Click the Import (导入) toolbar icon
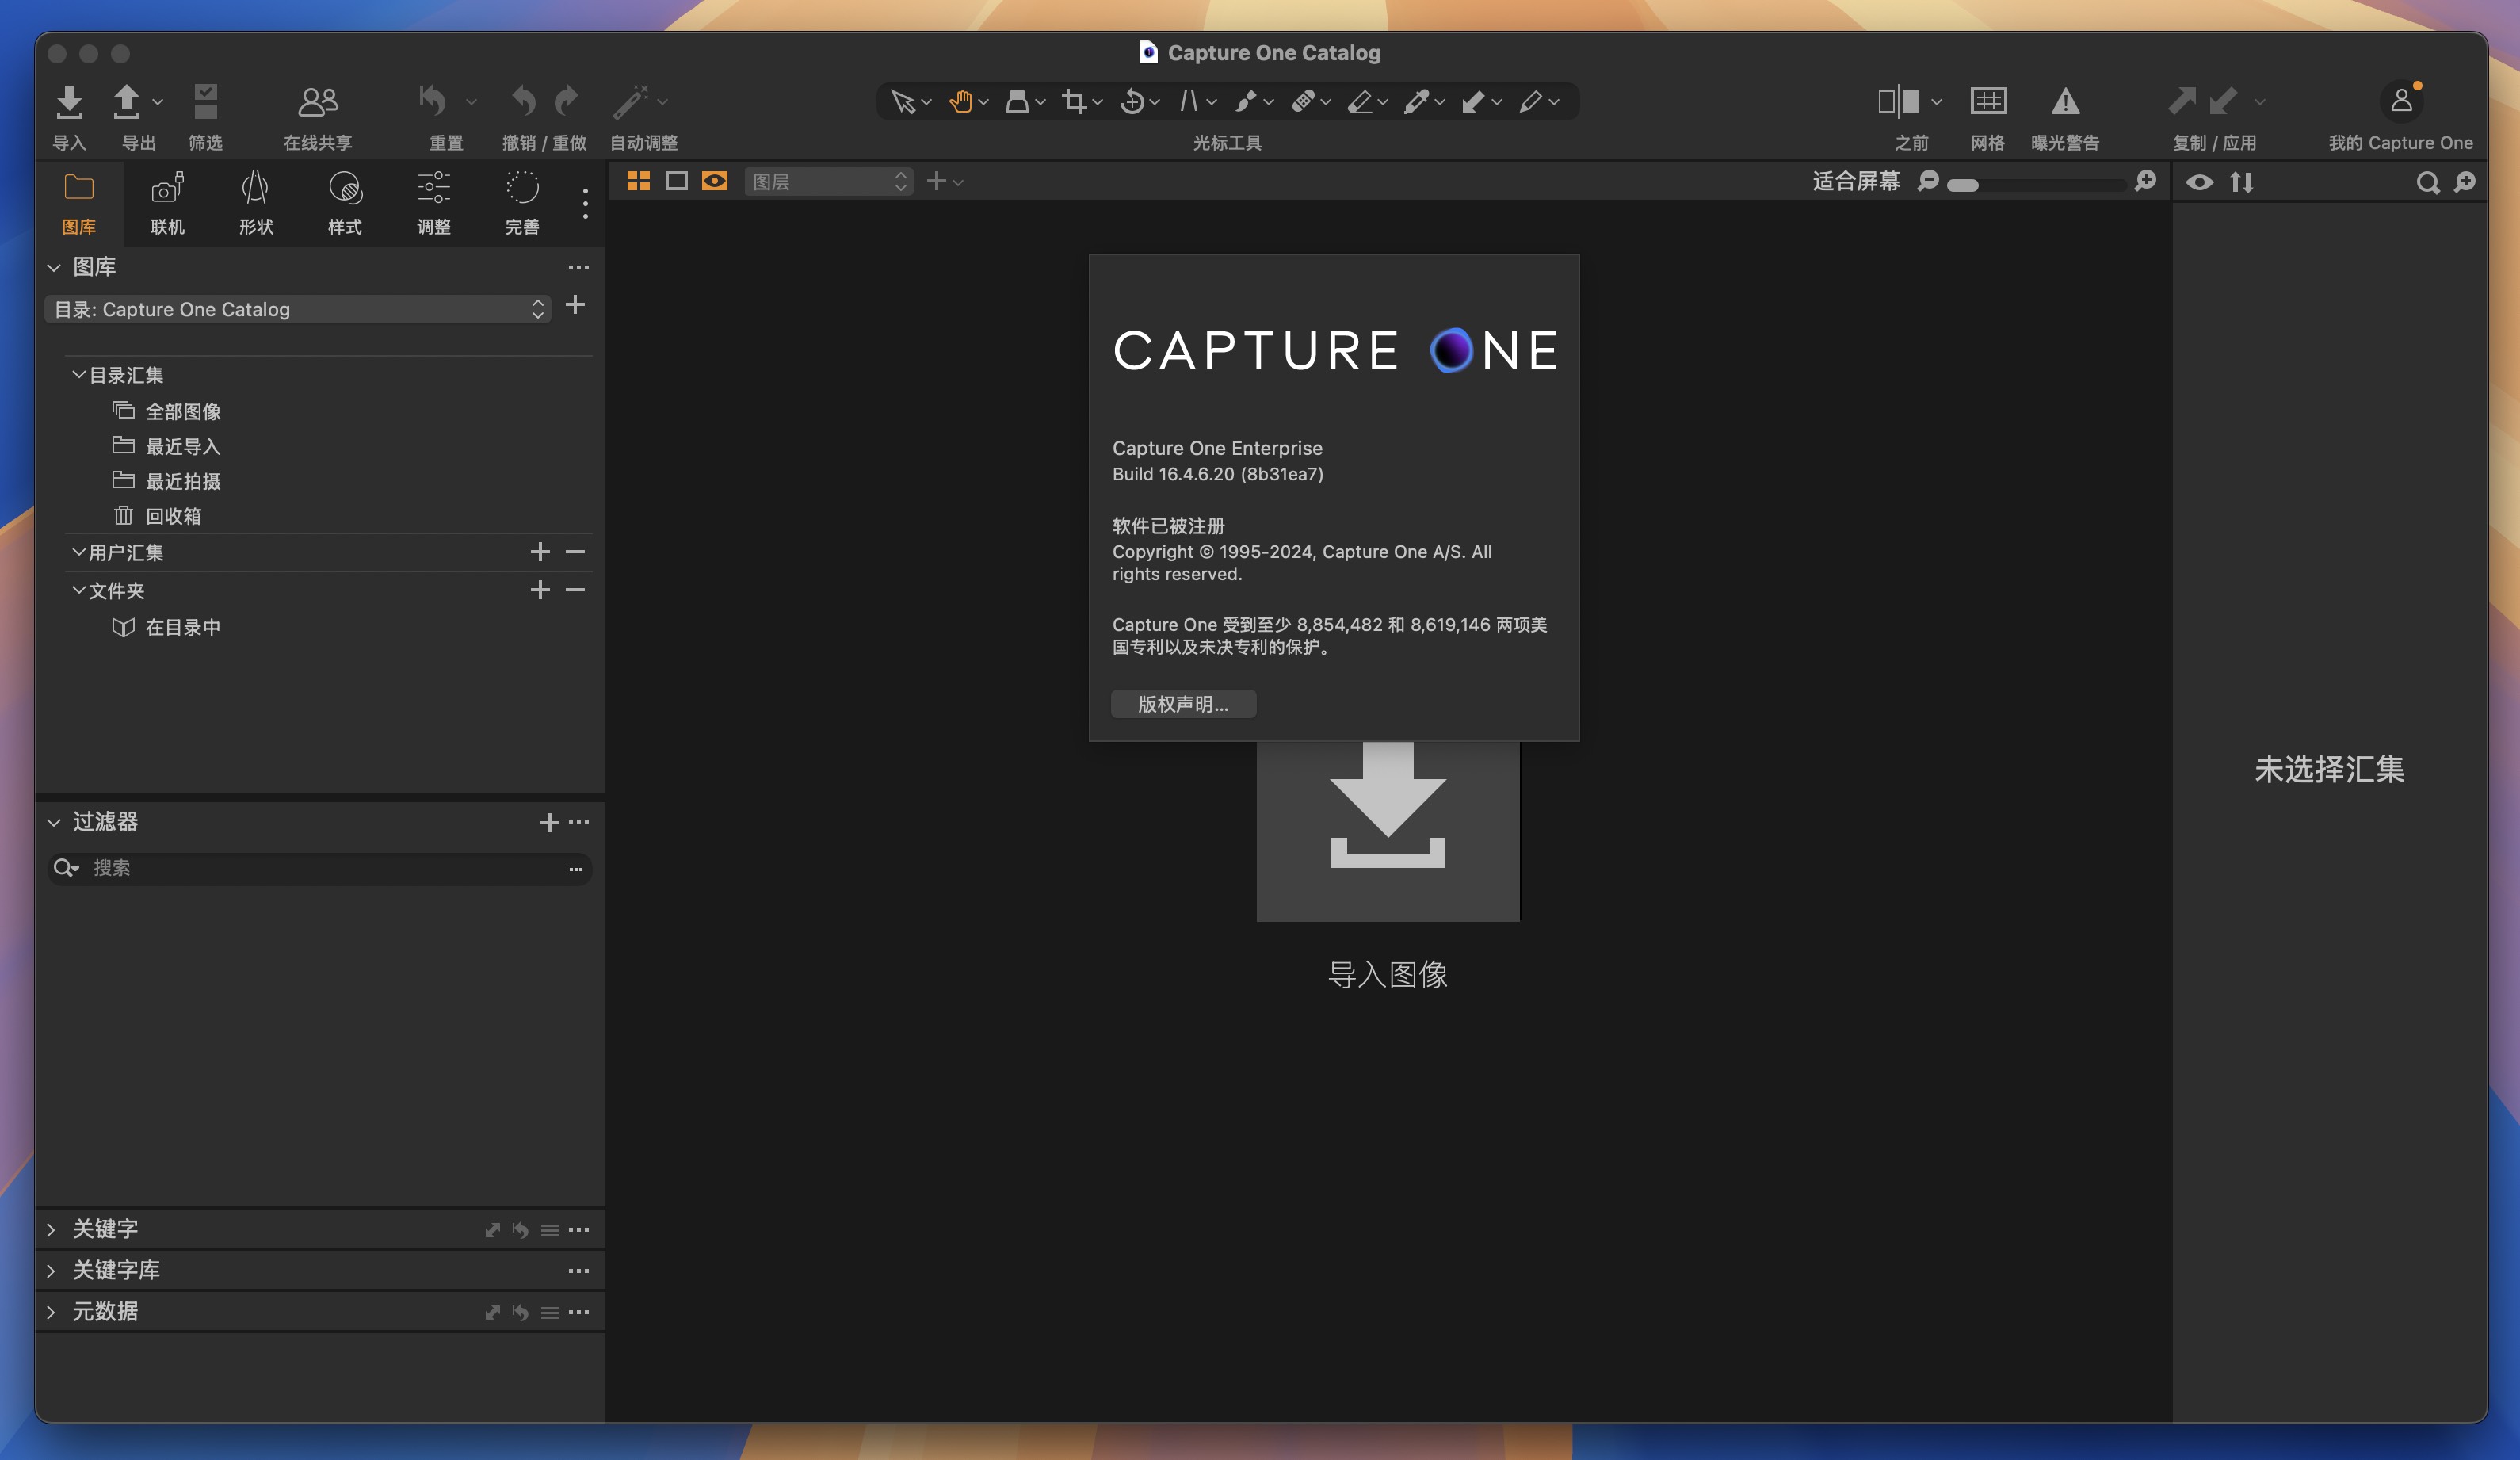This screenshot has width=2520, height=1460. coord(69,101)
